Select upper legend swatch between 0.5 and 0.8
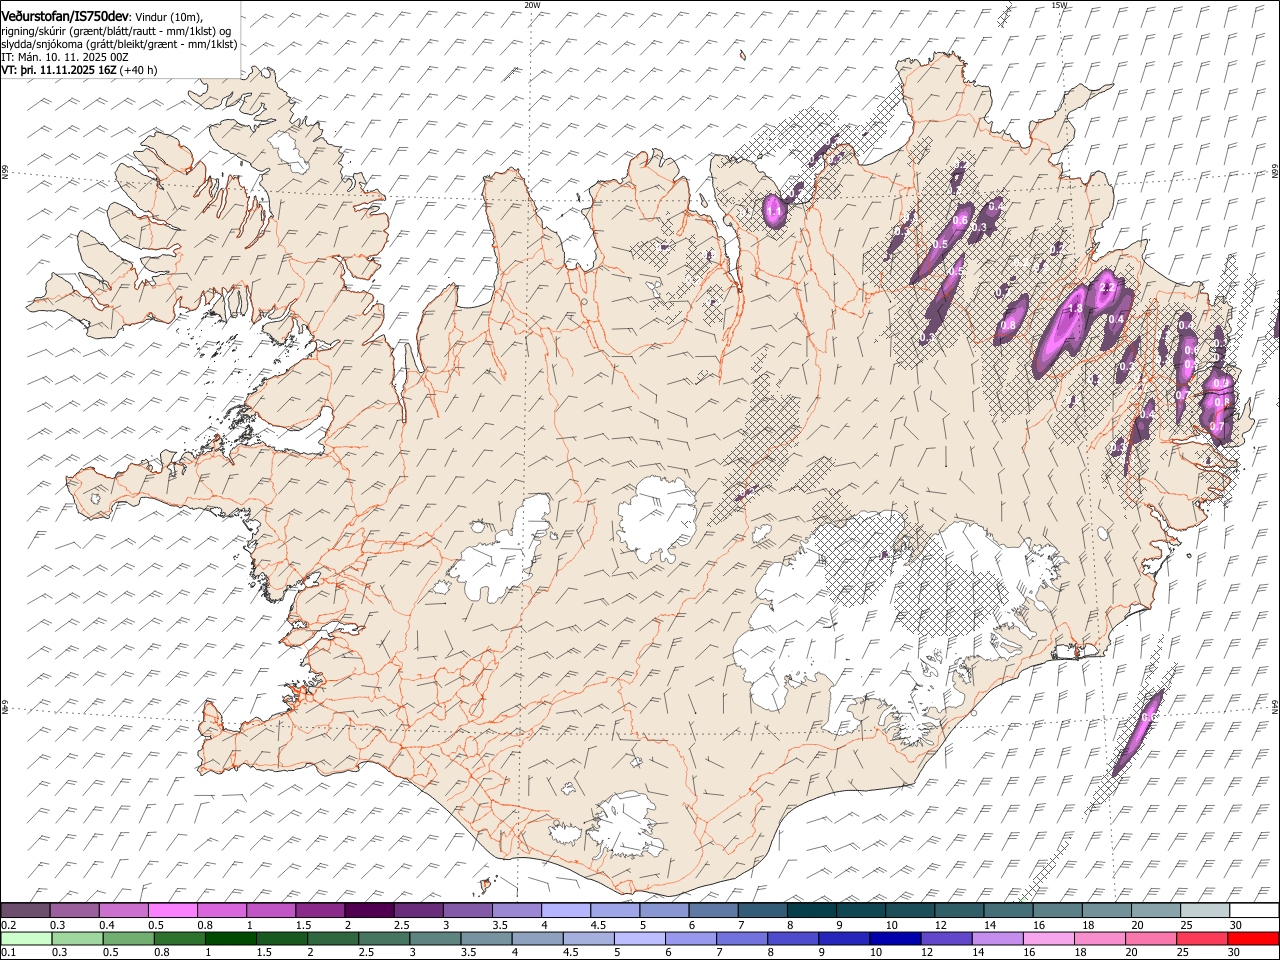Image resolution: width=1280 pixels, height=960 pixels. pos(172,911)
